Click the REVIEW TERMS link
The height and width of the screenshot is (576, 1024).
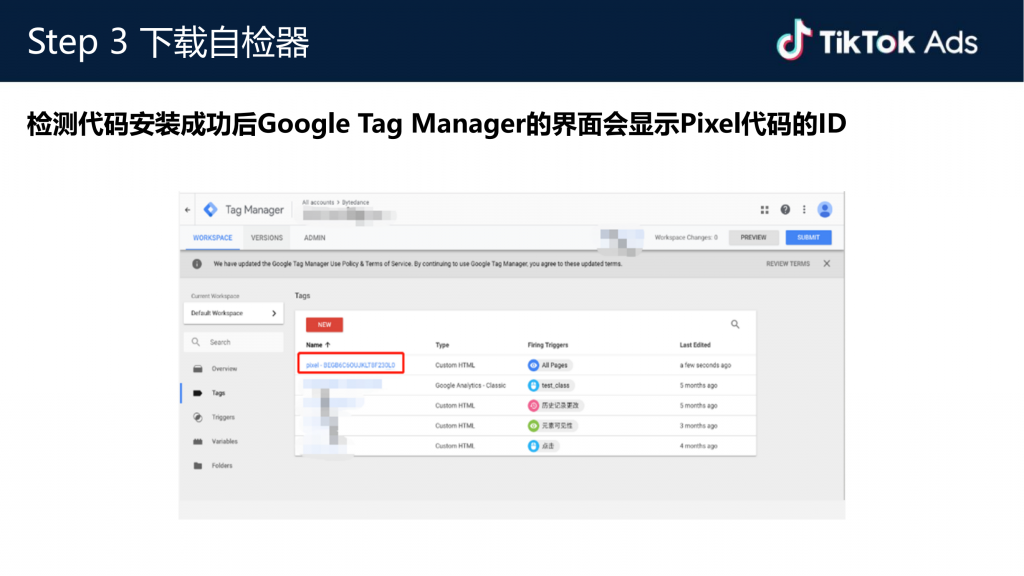tap(788, 264)
